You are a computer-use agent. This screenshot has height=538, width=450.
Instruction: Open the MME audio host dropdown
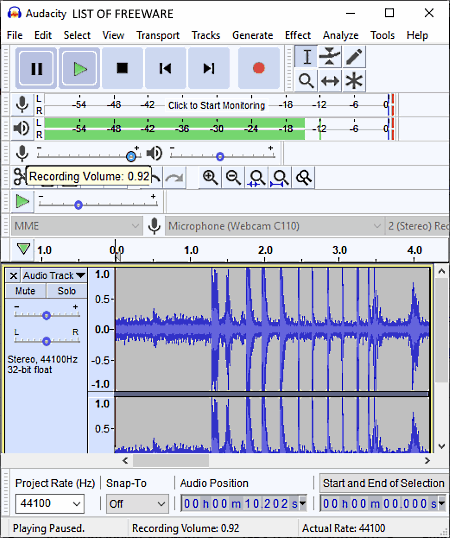point(76,226)
